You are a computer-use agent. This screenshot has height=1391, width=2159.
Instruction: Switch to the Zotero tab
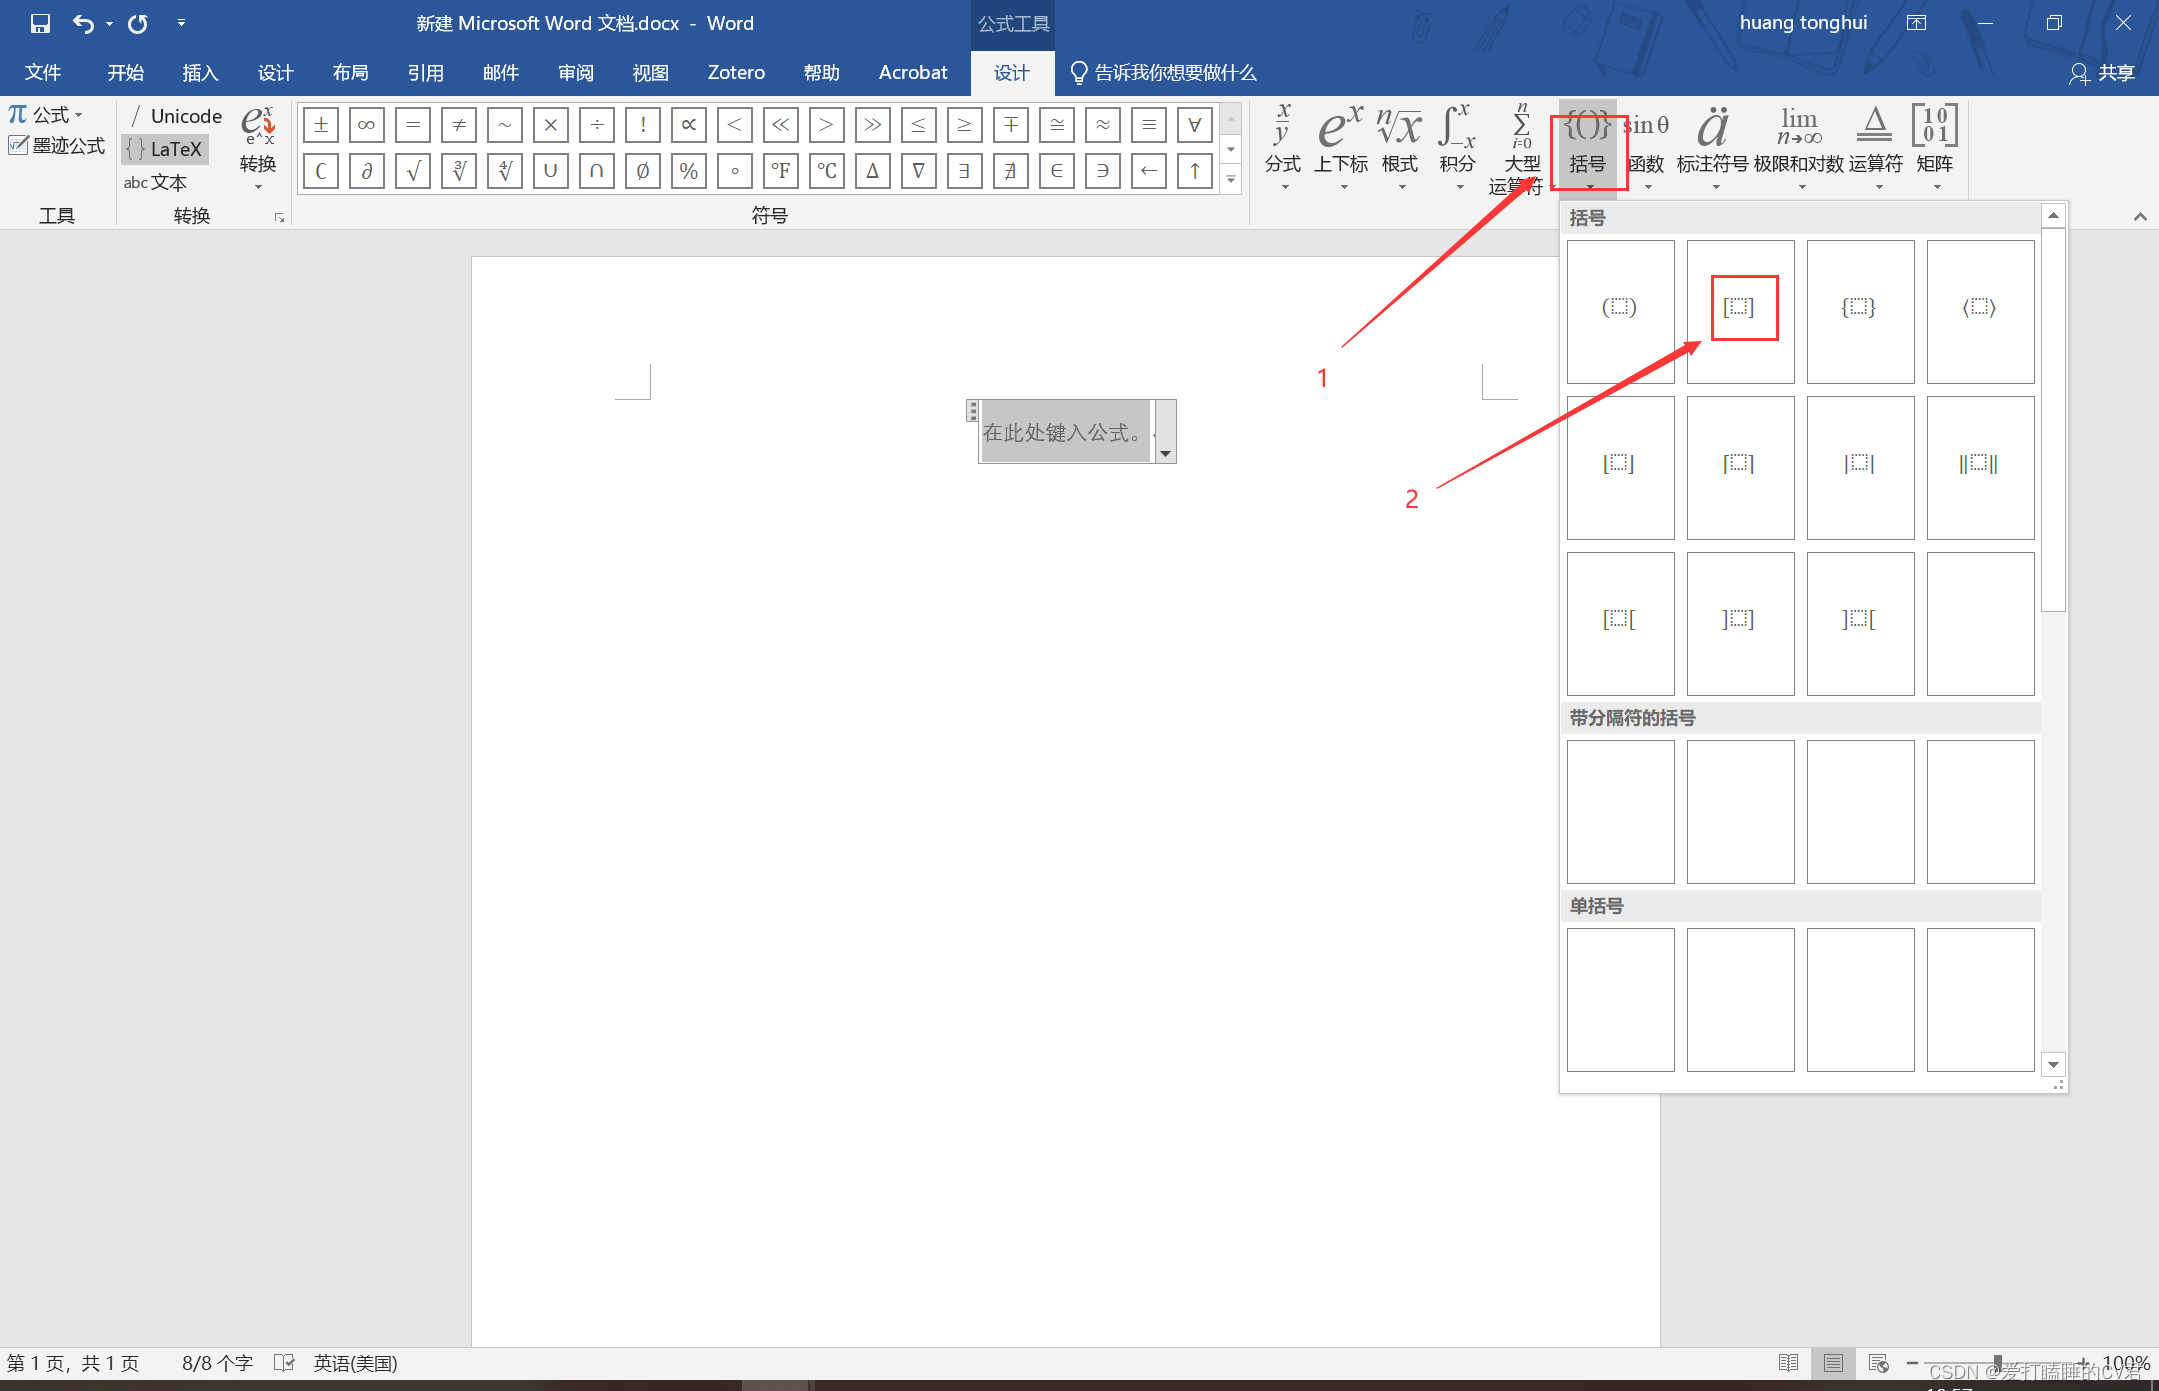(x=735, y=73)
